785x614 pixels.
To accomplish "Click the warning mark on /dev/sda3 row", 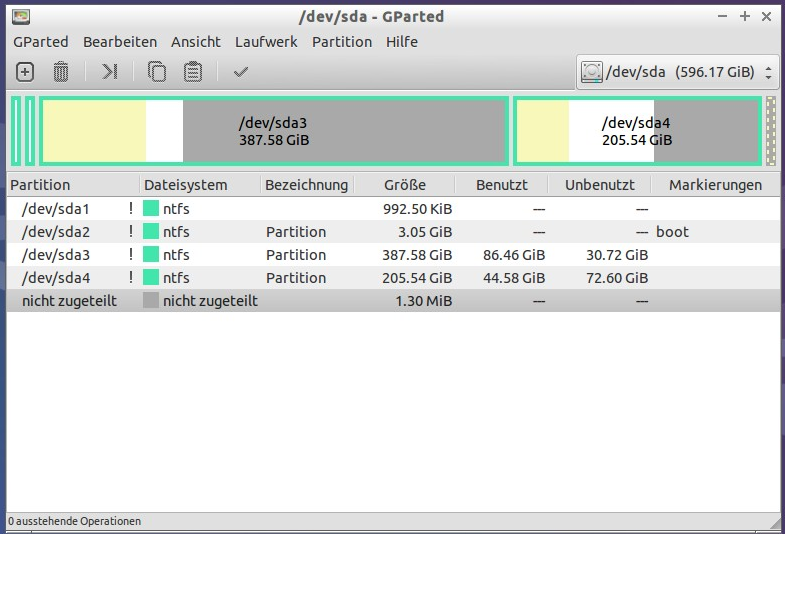I will (131, 254).
